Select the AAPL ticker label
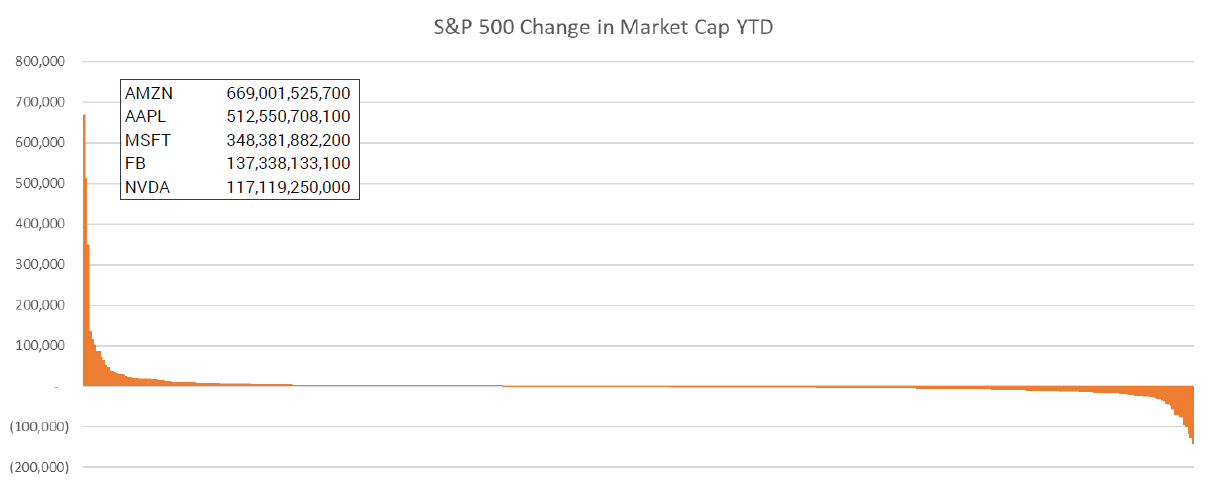The image size is (1210, 484). pyautogui.click(x=148, y=116)
